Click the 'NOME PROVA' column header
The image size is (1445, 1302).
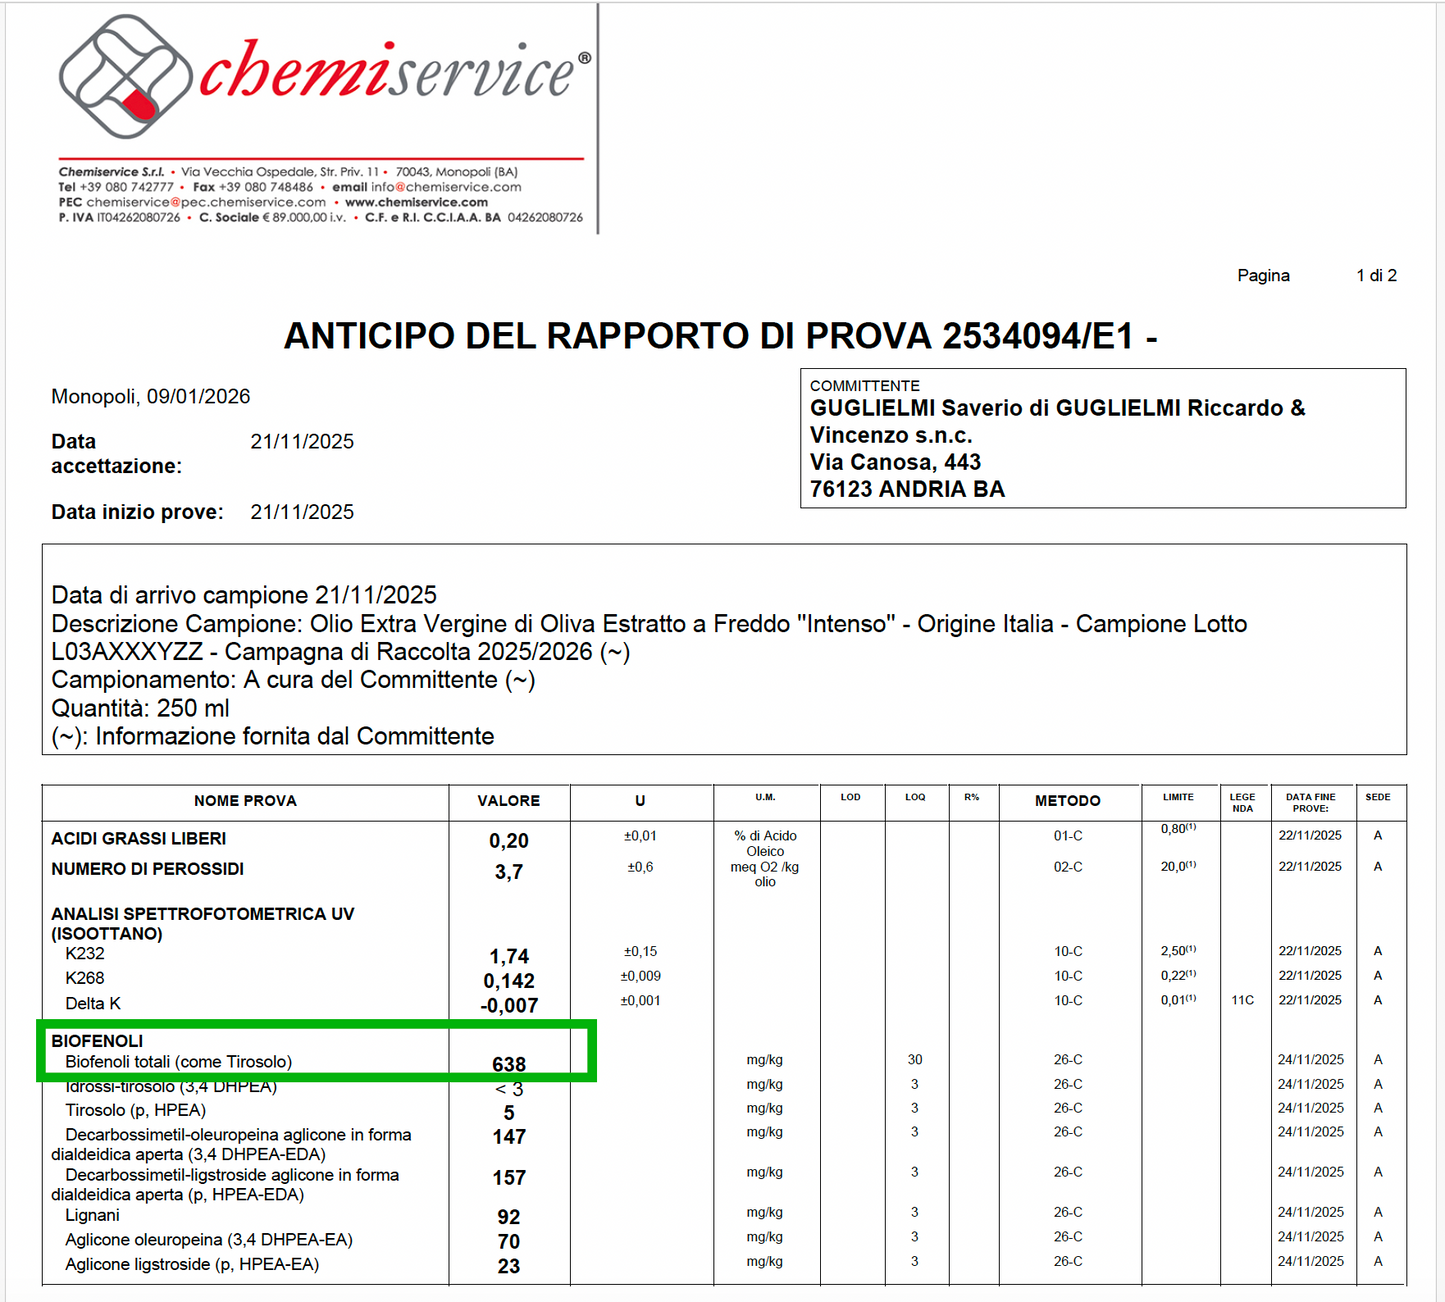click(x=245, y=801)
